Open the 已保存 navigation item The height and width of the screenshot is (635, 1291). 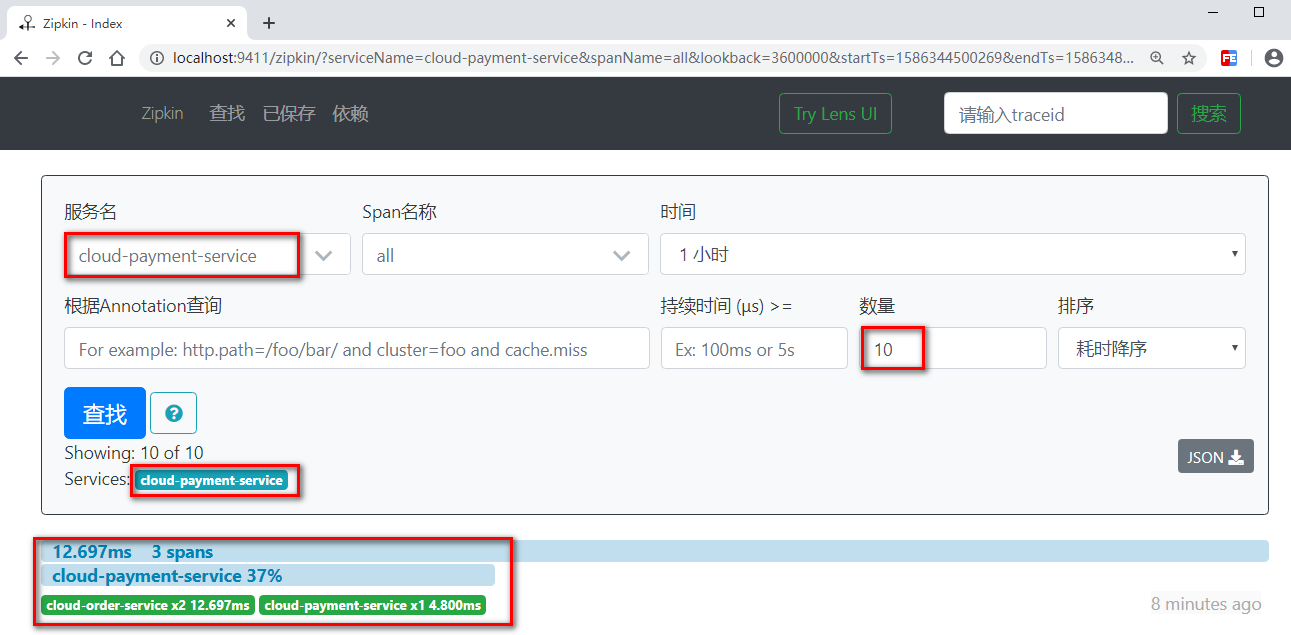[x=289, y=114]
